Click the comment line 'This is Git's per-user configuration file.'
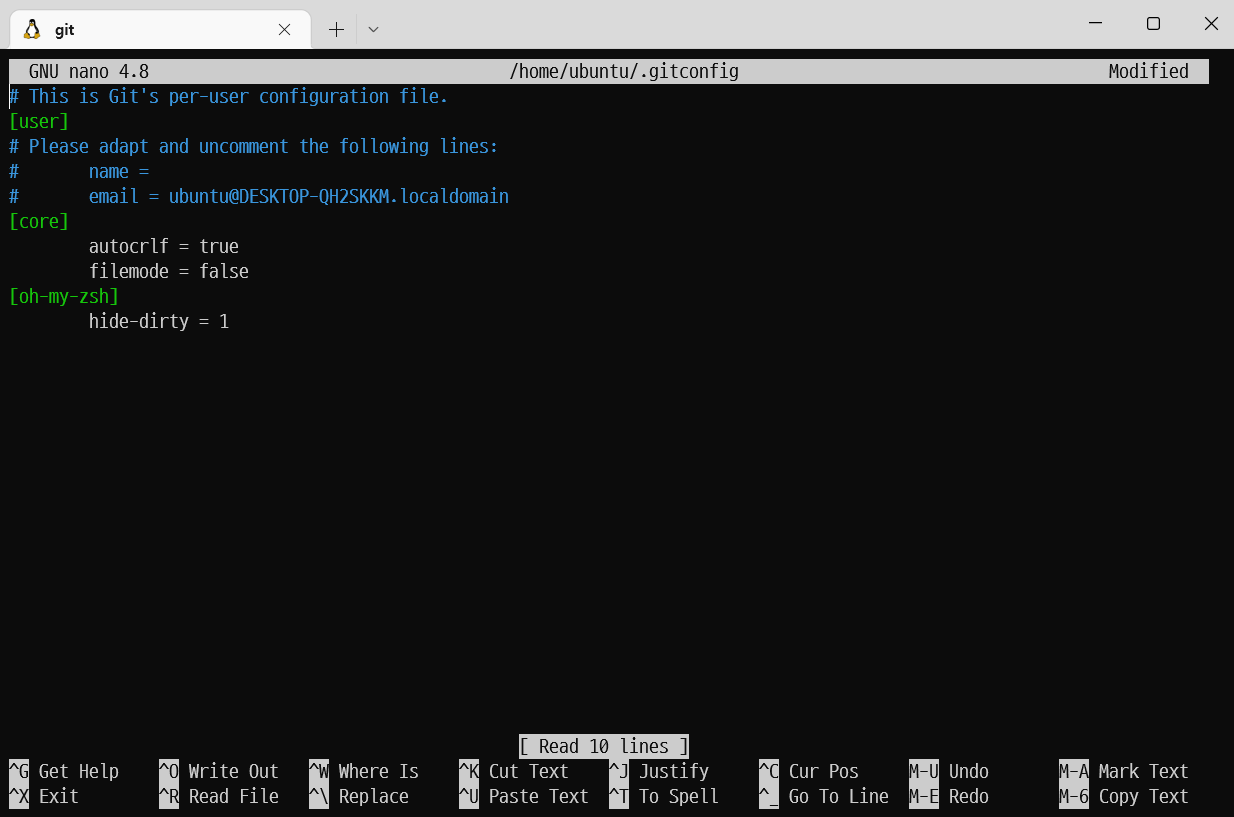Image resolution: width=1234 pixels, height=817 pixels. (229, 97)
